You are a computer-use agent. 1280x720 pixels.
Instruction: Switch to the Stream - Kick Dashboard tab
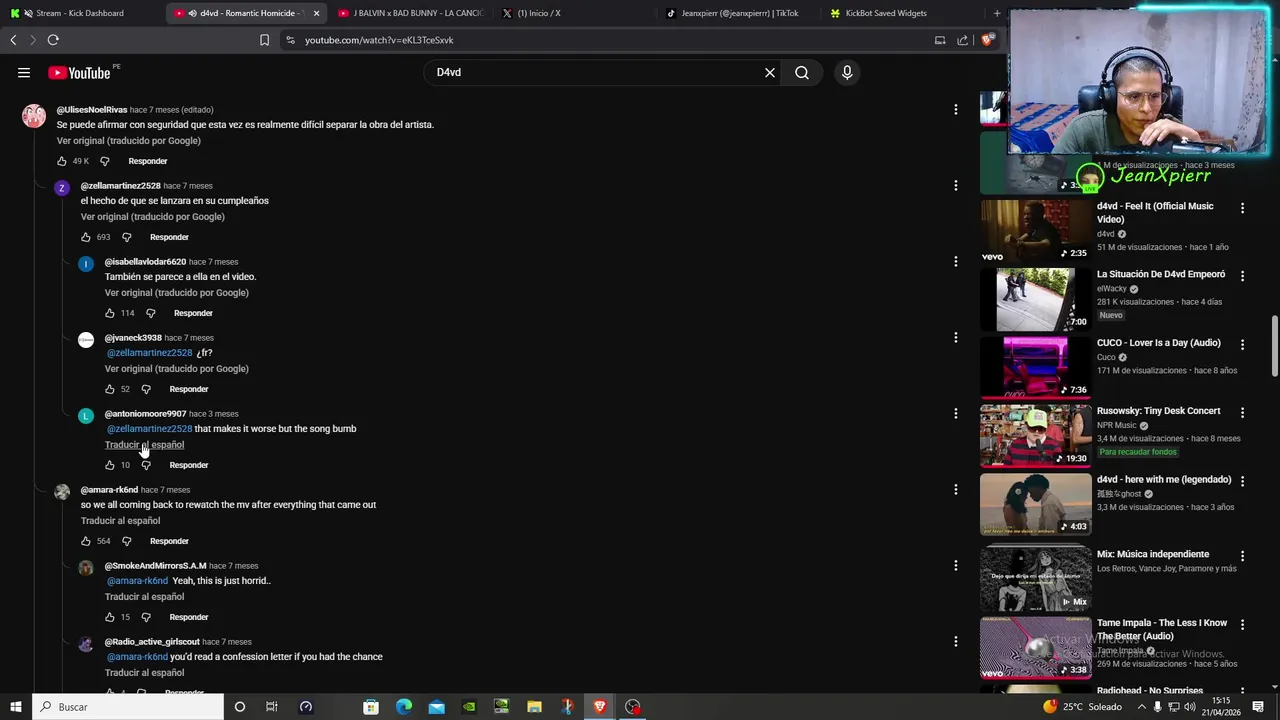coord(80,13)
